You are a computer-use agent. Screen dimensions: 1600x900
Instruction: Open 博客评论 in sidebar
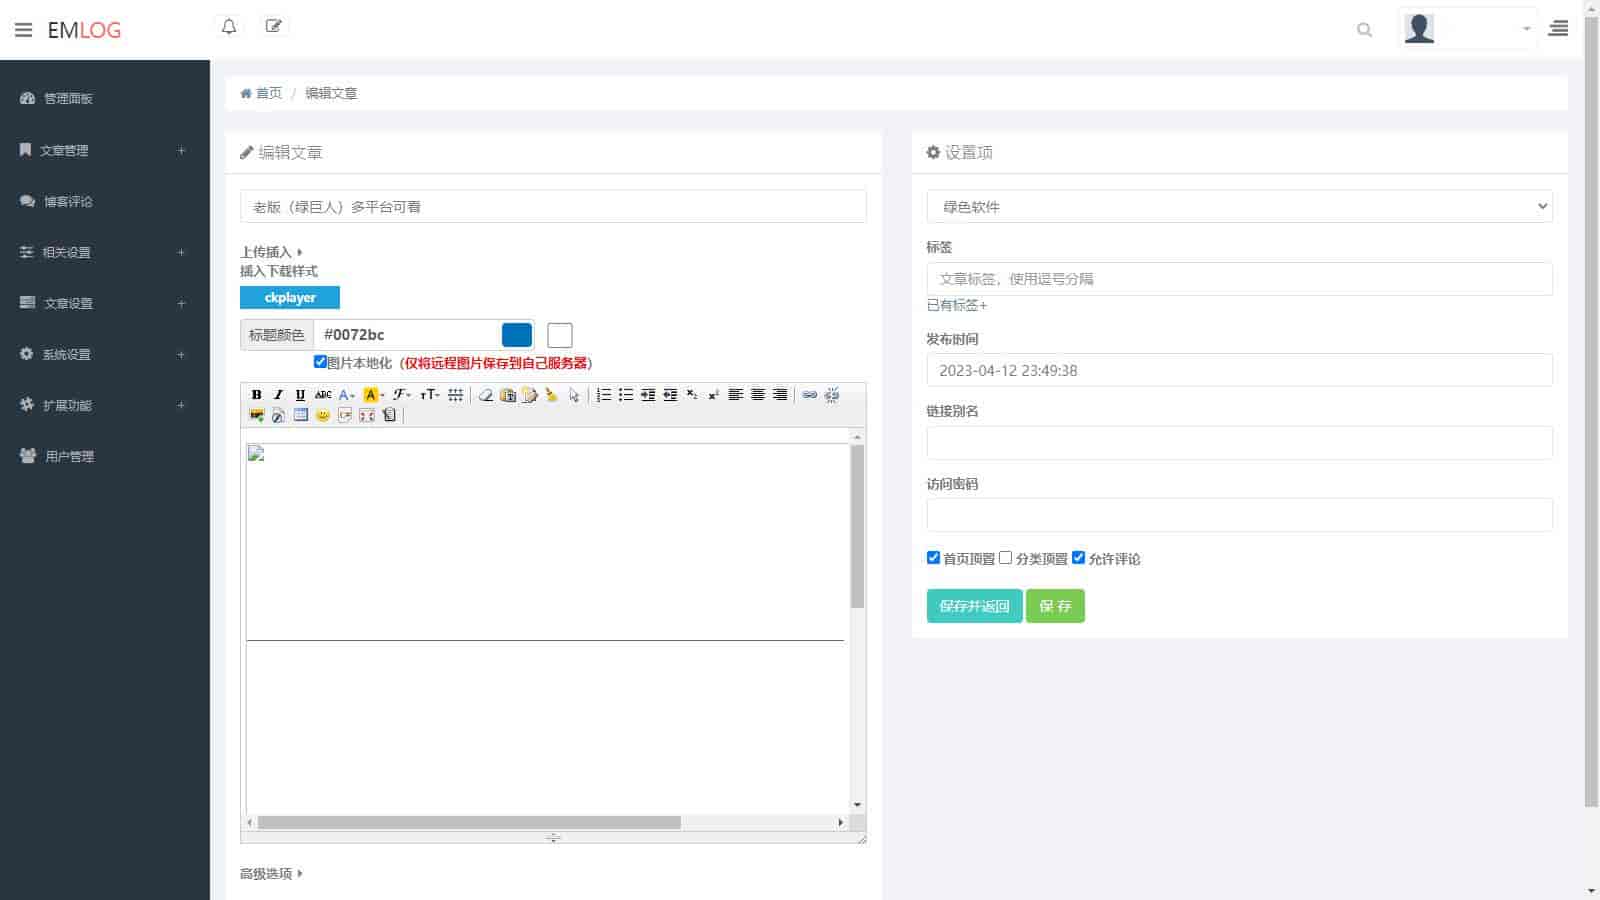click(x=104, y=201)
